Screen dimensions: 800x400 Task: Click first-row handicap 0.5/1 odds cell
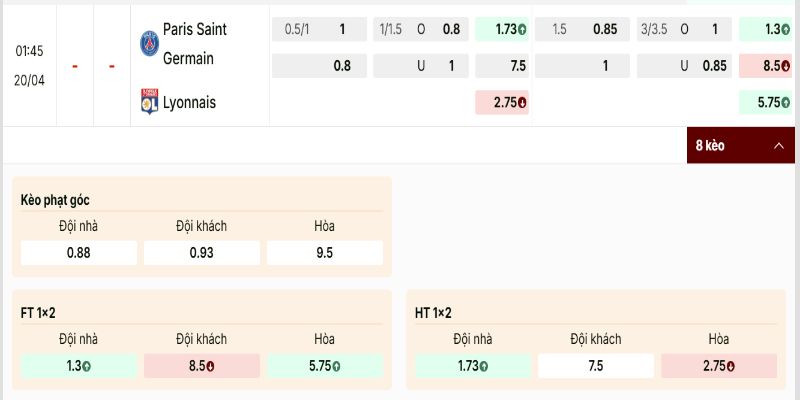[x=318, y=30]
